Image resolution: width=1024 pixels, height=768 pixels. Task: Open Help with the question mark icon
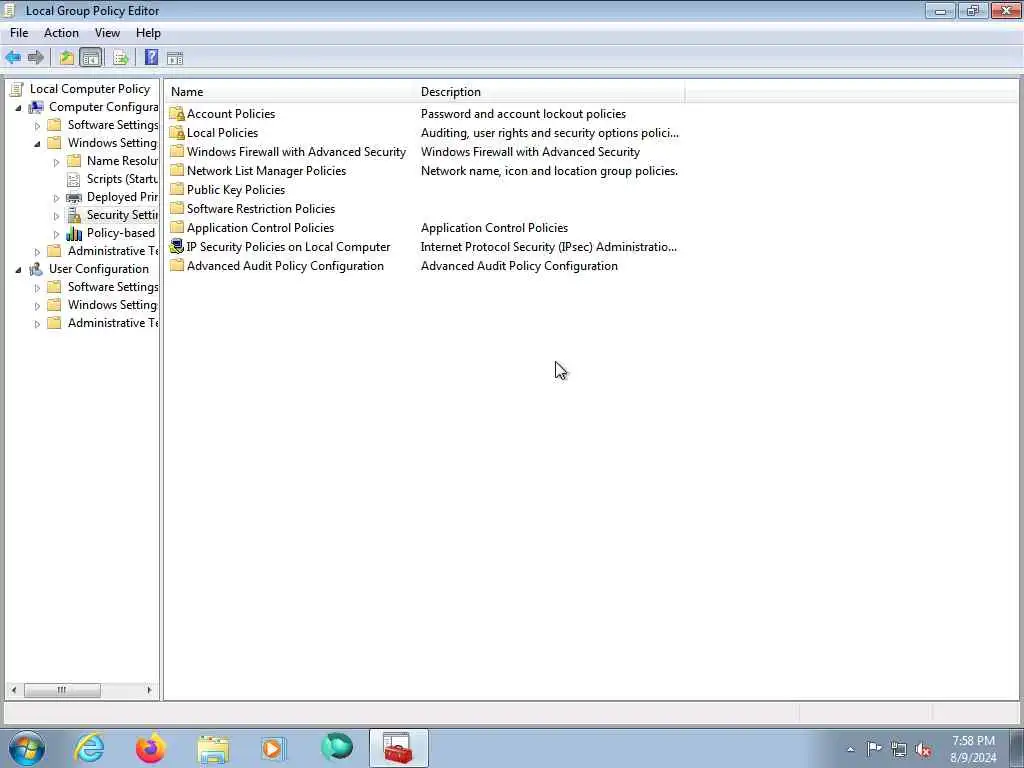pos(151,57)
